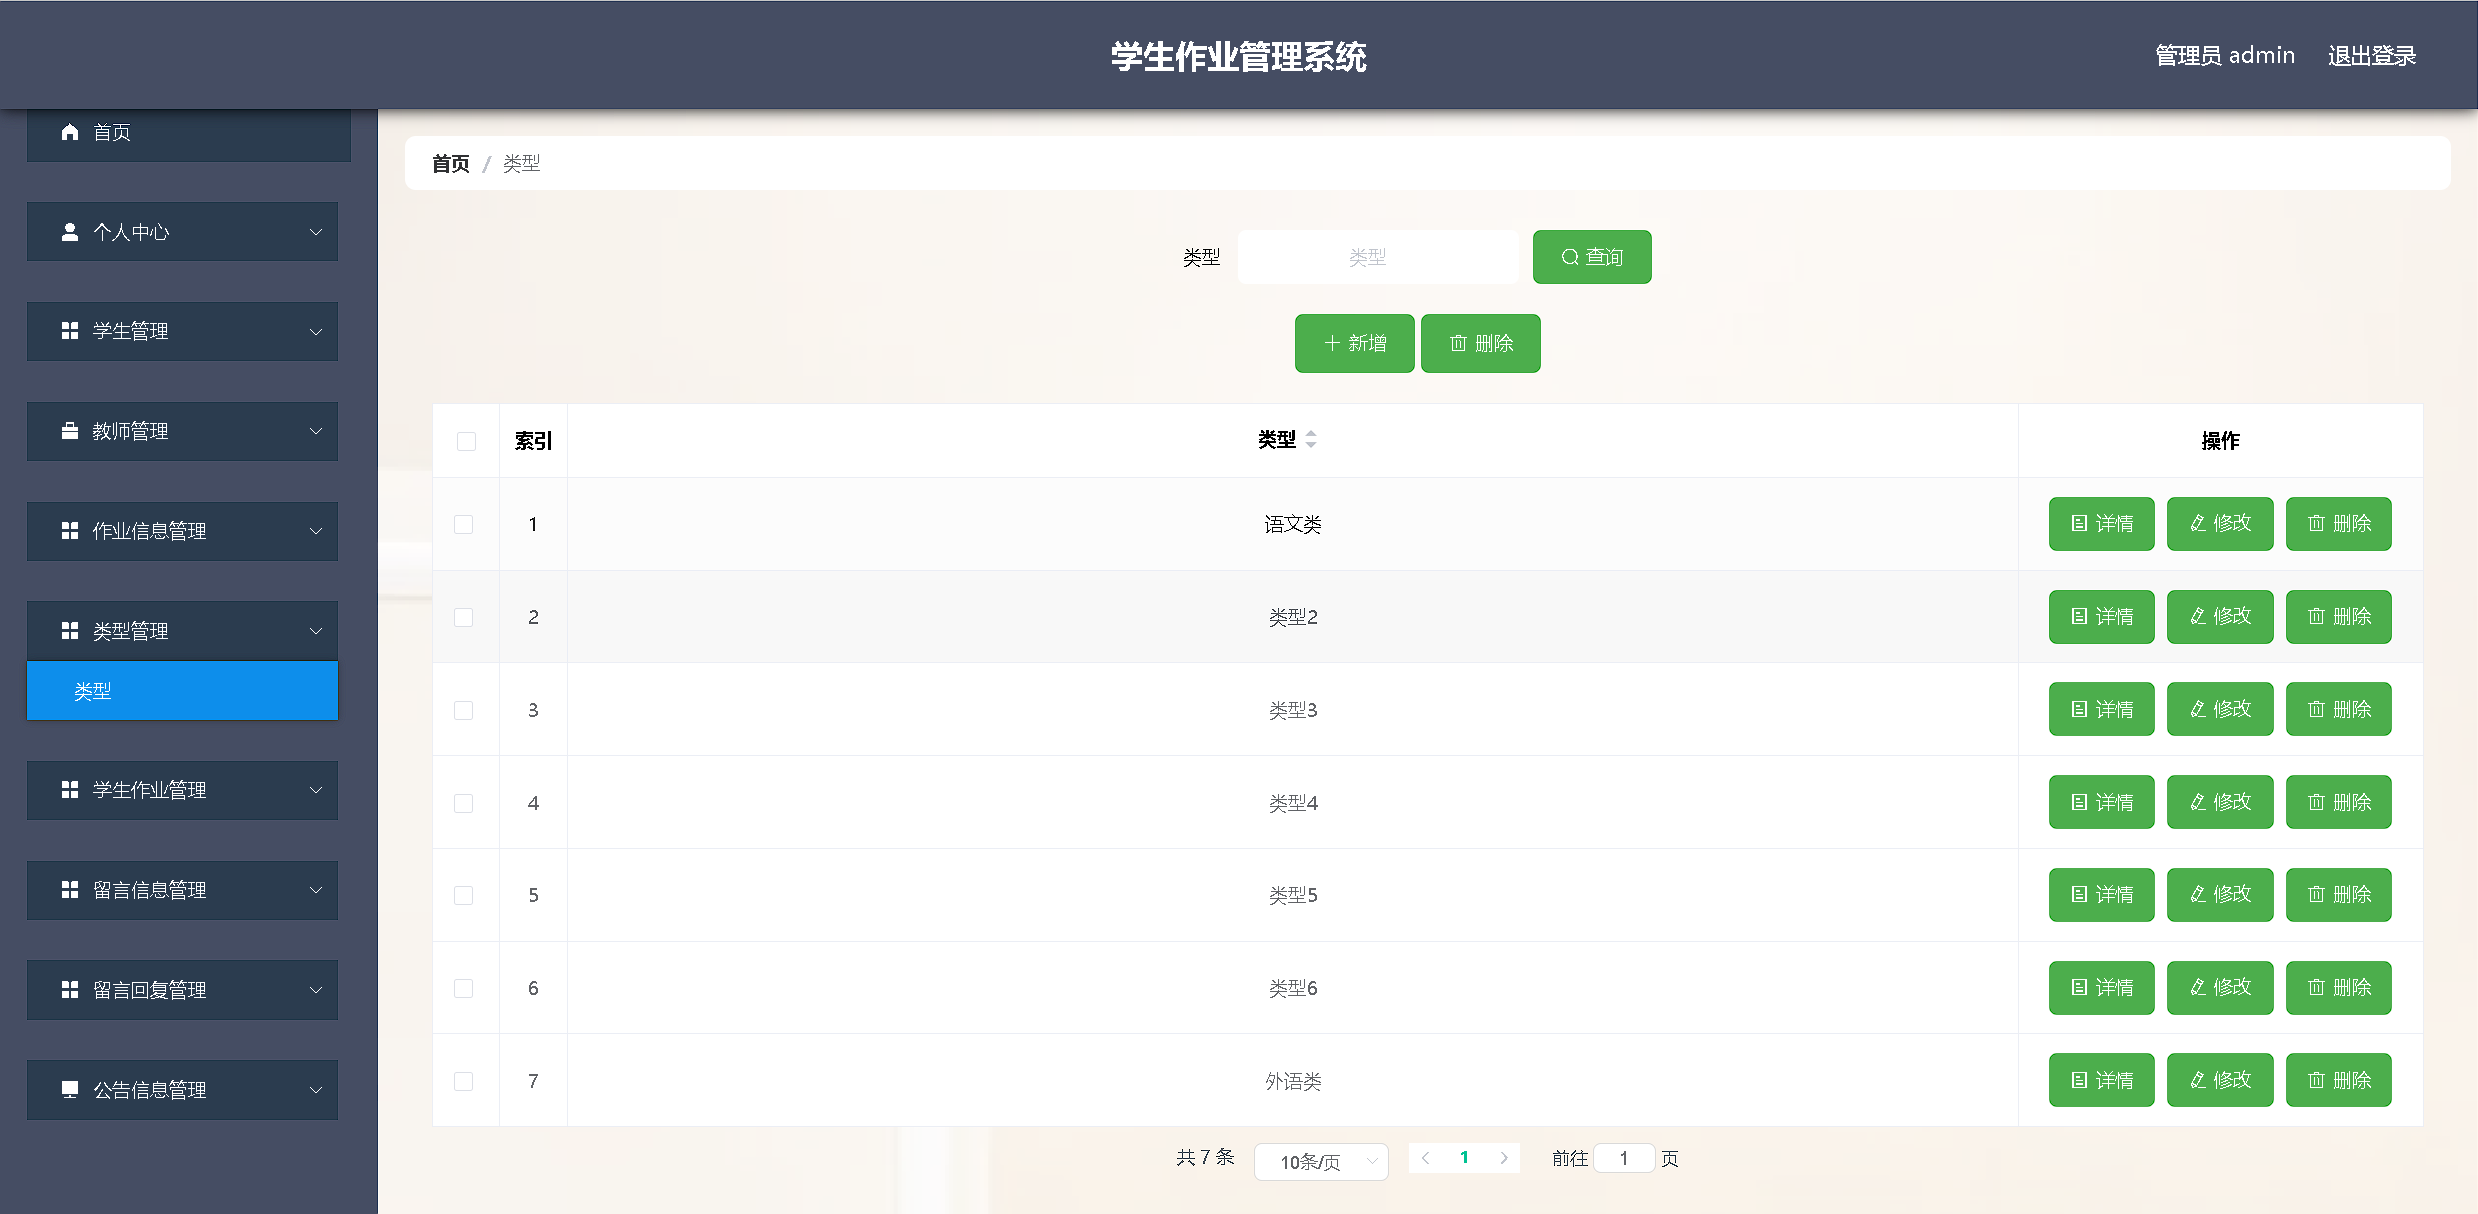Tick the checkbox for row 语文类

click(x=464, y=524)
